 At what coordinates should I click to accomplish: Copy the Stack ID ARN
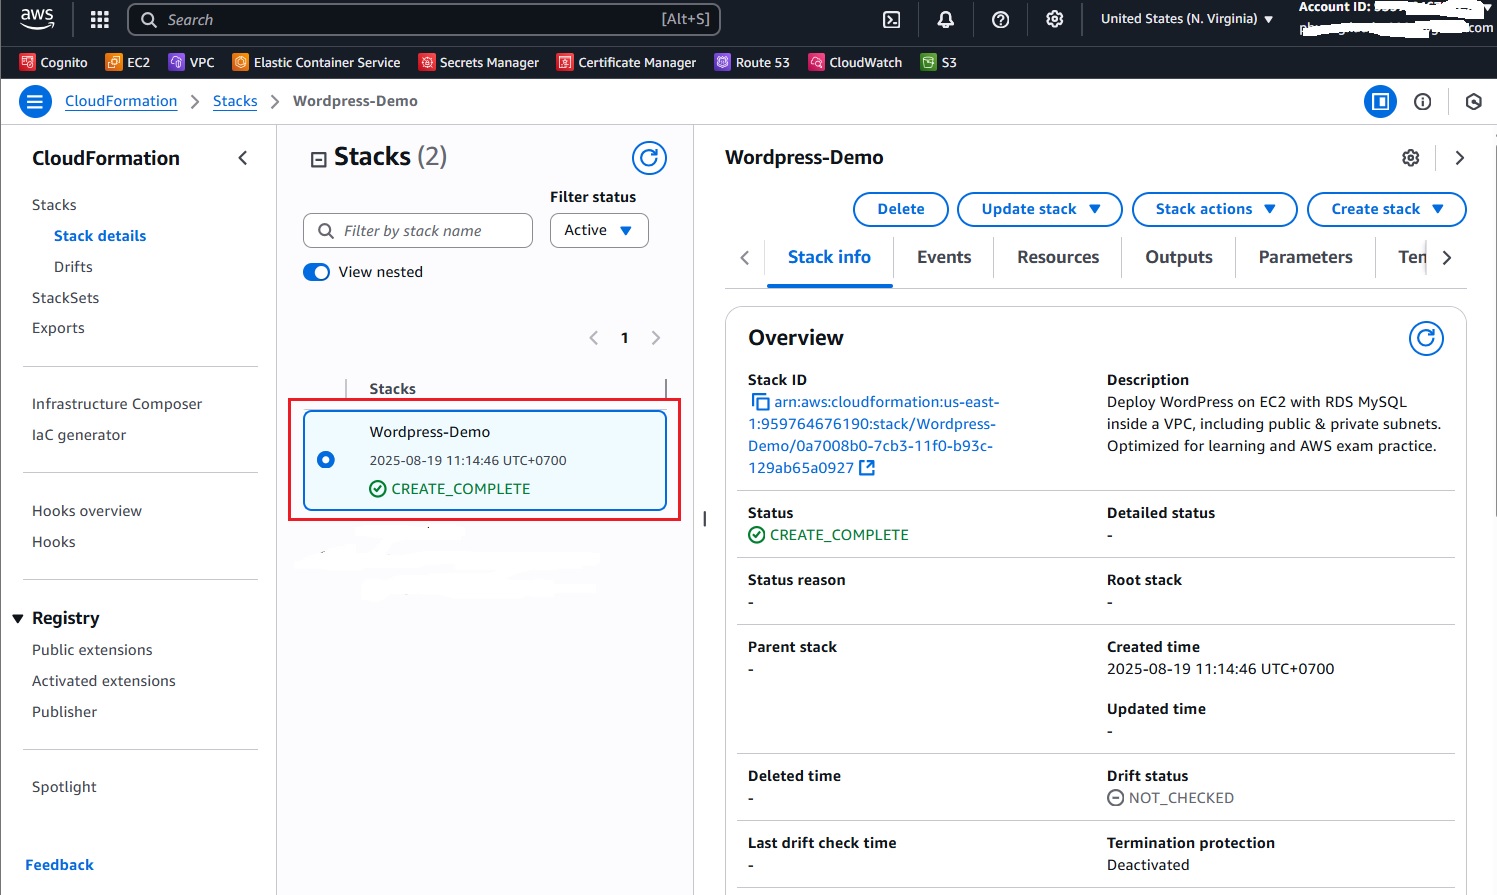pos(760,402)
